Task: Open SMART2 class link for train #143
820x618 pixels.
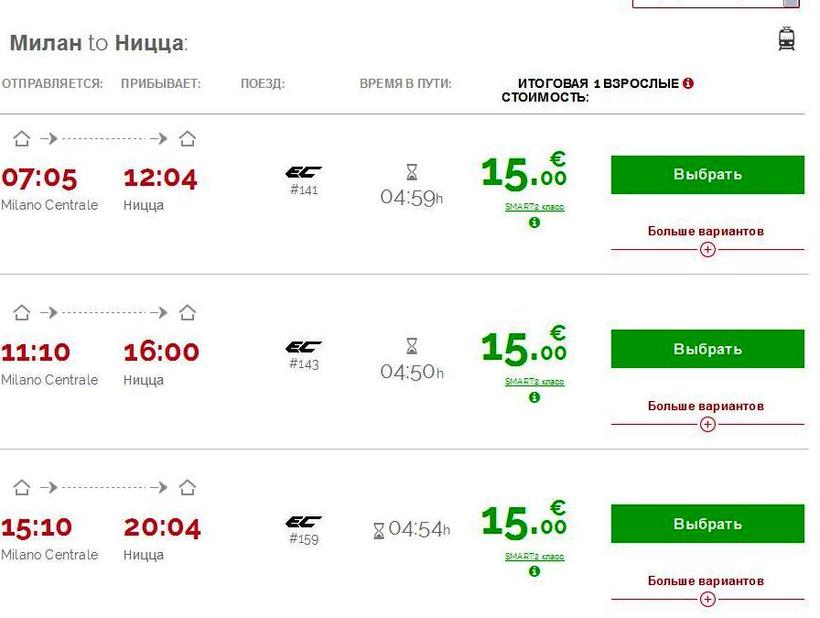Action: pyautogui.click(x=534, y=381)
